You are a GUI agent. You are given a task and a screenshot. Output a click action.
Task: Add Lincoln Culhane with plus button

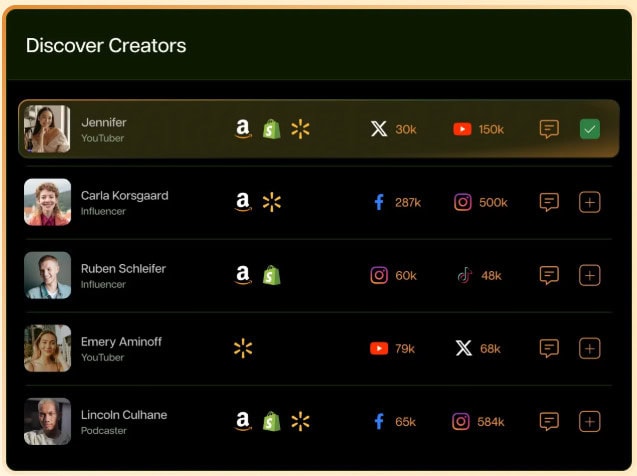point(590,421)
